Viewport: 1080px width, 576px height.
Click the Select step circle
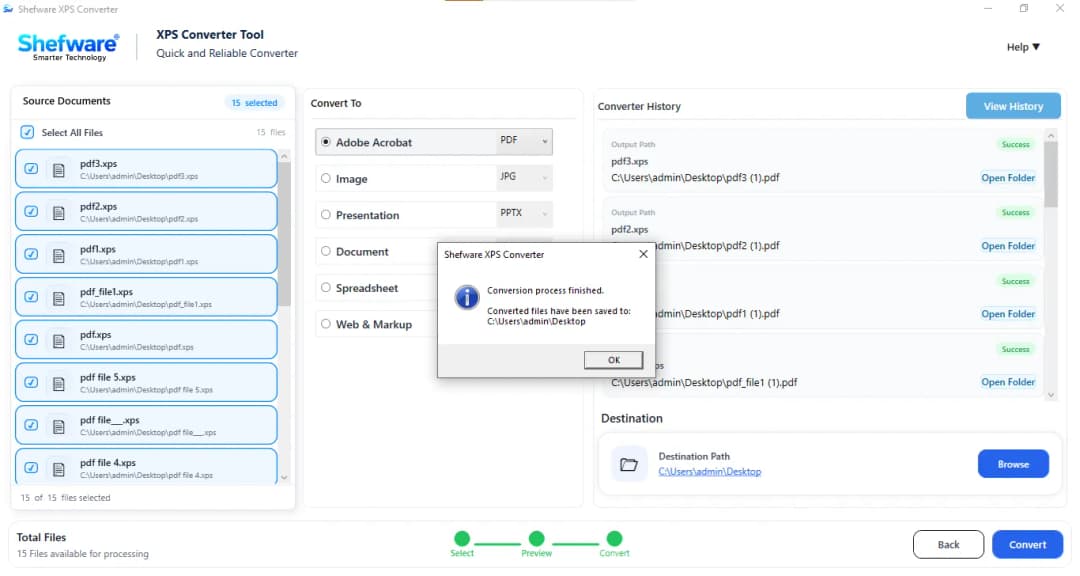pos(462,538)
